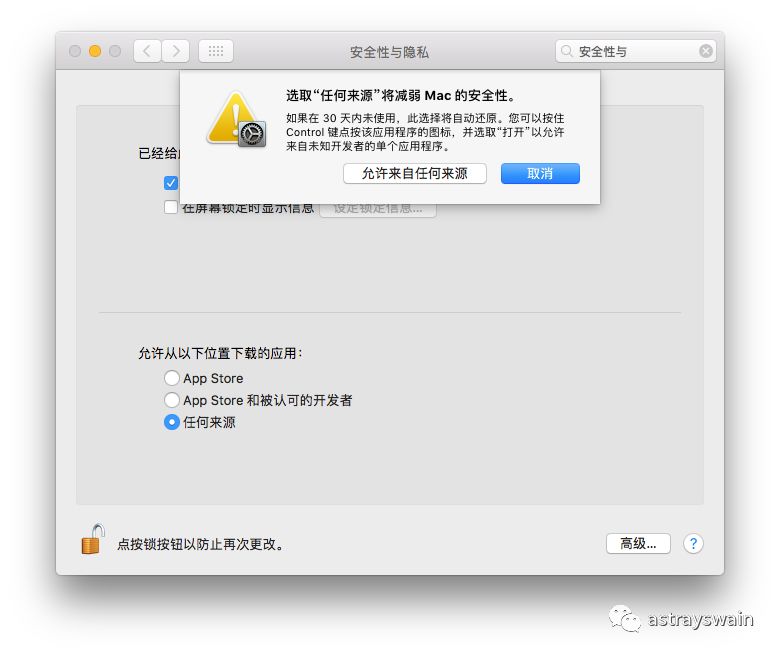Click the forward navigation arrow
The width and height of the screenshot is (780, 655).
[x=176, y=51]
